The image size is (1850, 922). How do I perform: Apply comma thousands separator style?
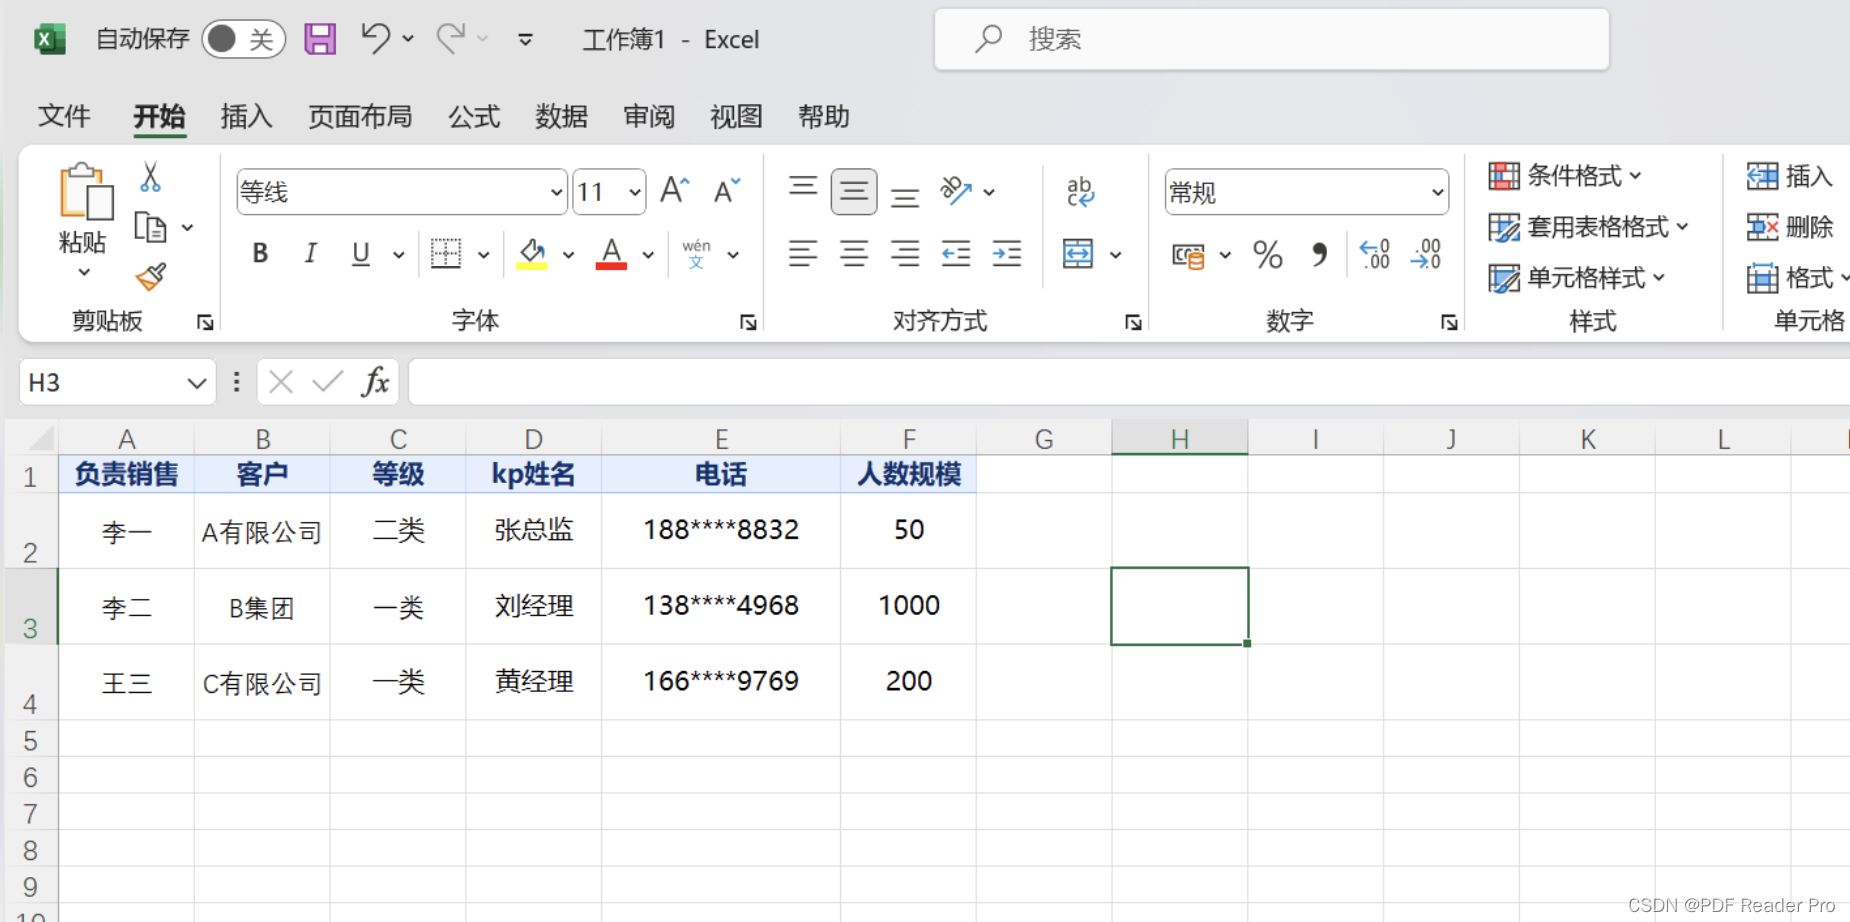tap(1319, 255)
